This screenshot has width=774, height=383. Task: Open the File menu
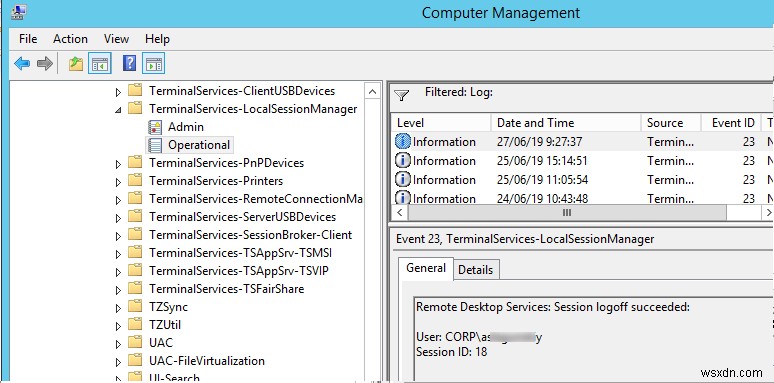coord(28,38)
